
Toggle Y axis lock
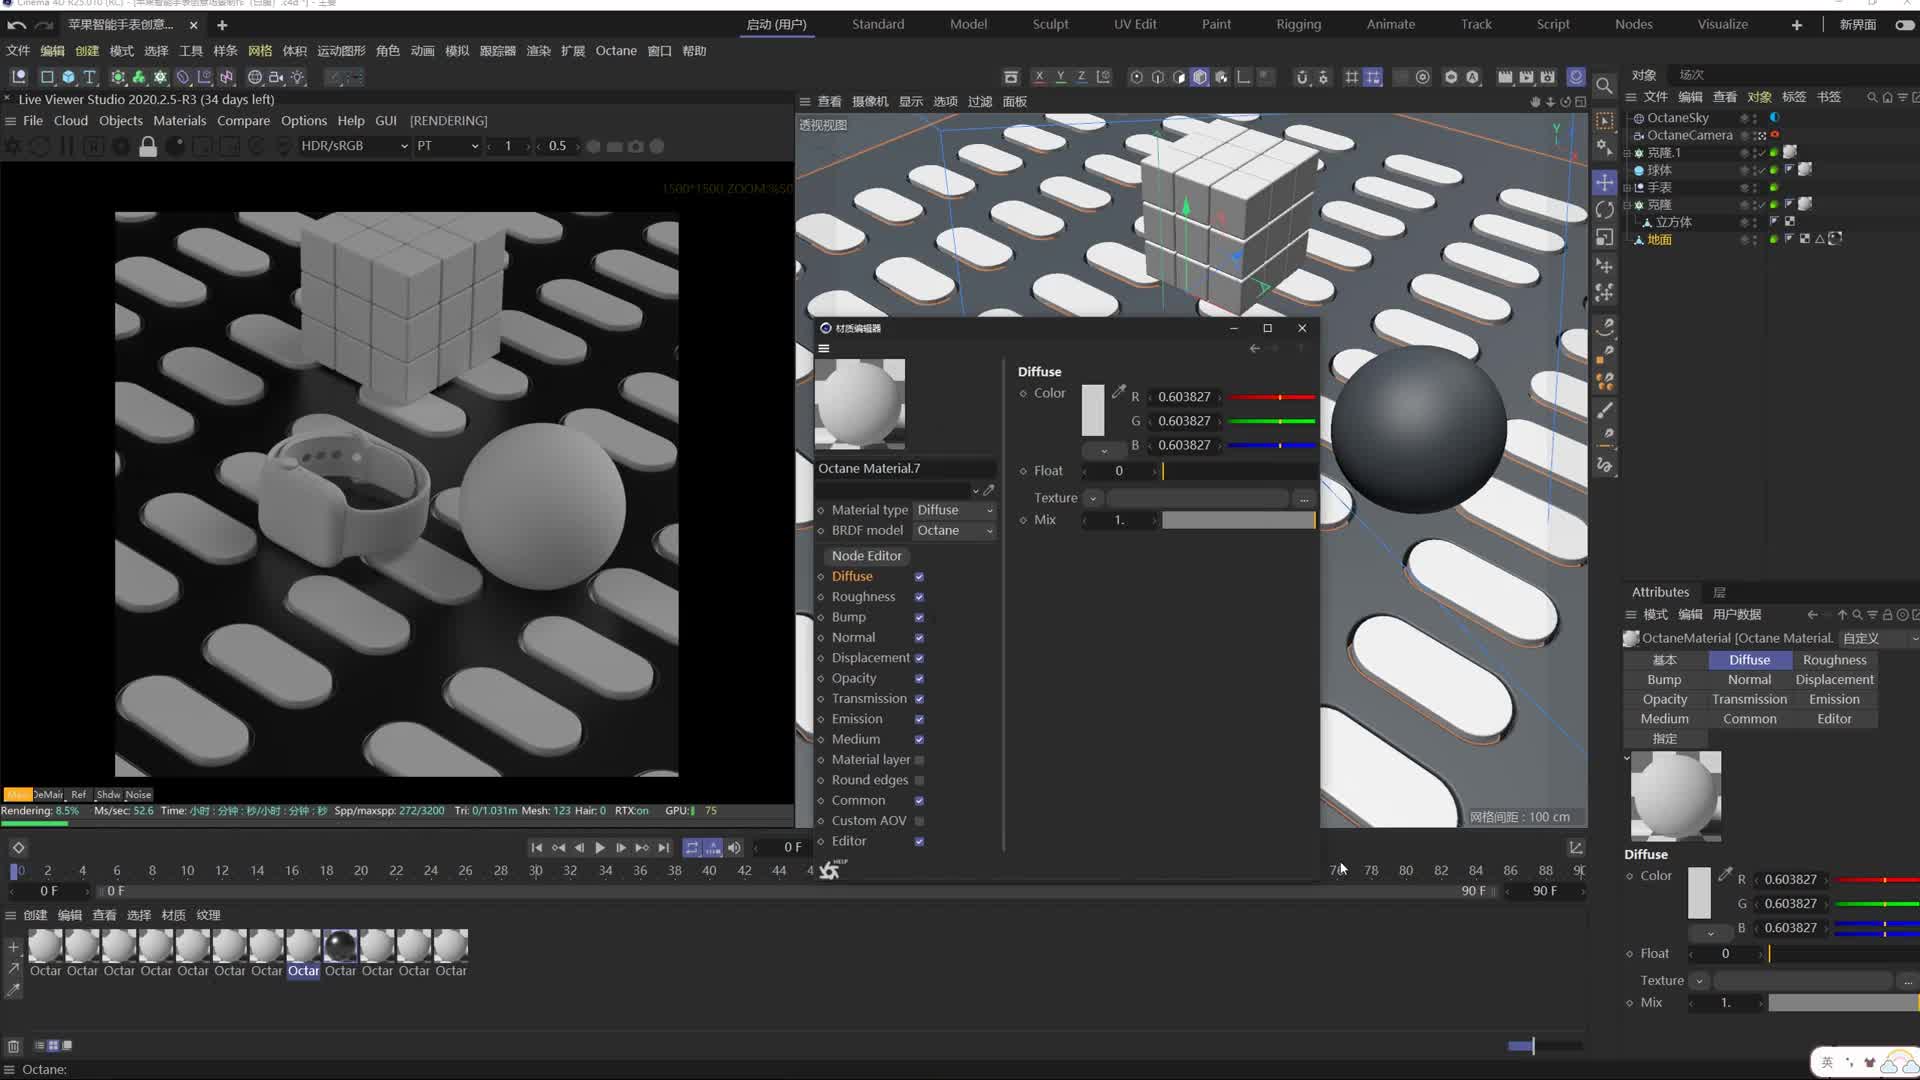(1061, 77)
